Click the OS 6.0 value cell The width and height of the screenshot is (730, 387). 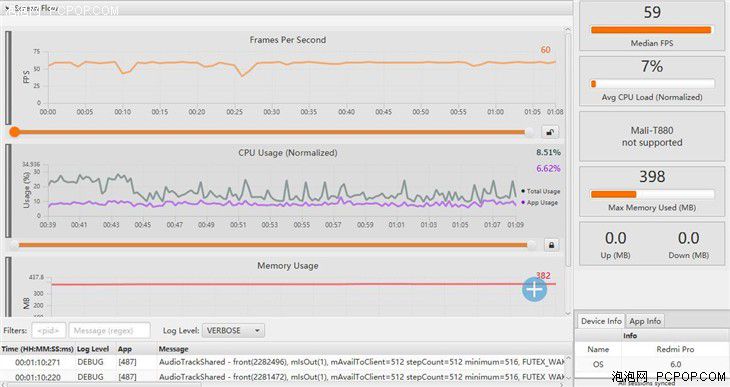coord(675,364)
